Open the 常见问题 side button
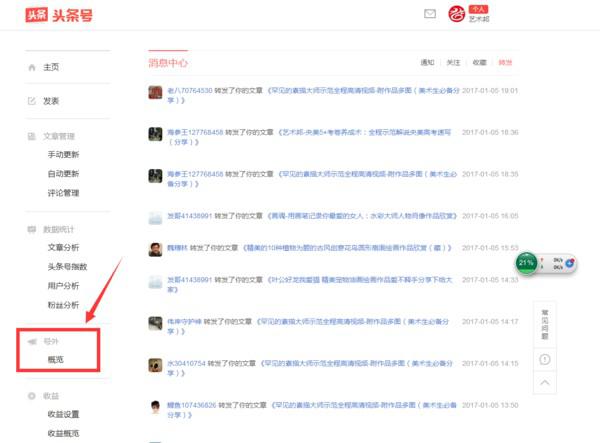Viewport: 600px width, 443px height. [x=544, y=321]
